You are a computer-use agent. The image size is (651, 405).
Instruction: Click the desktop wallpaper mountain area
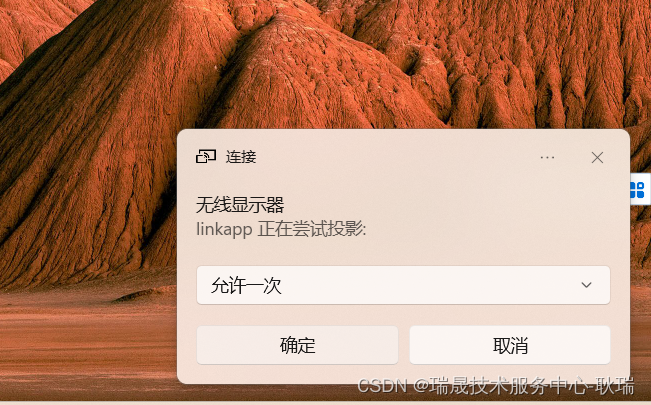(x=104, y=125)
